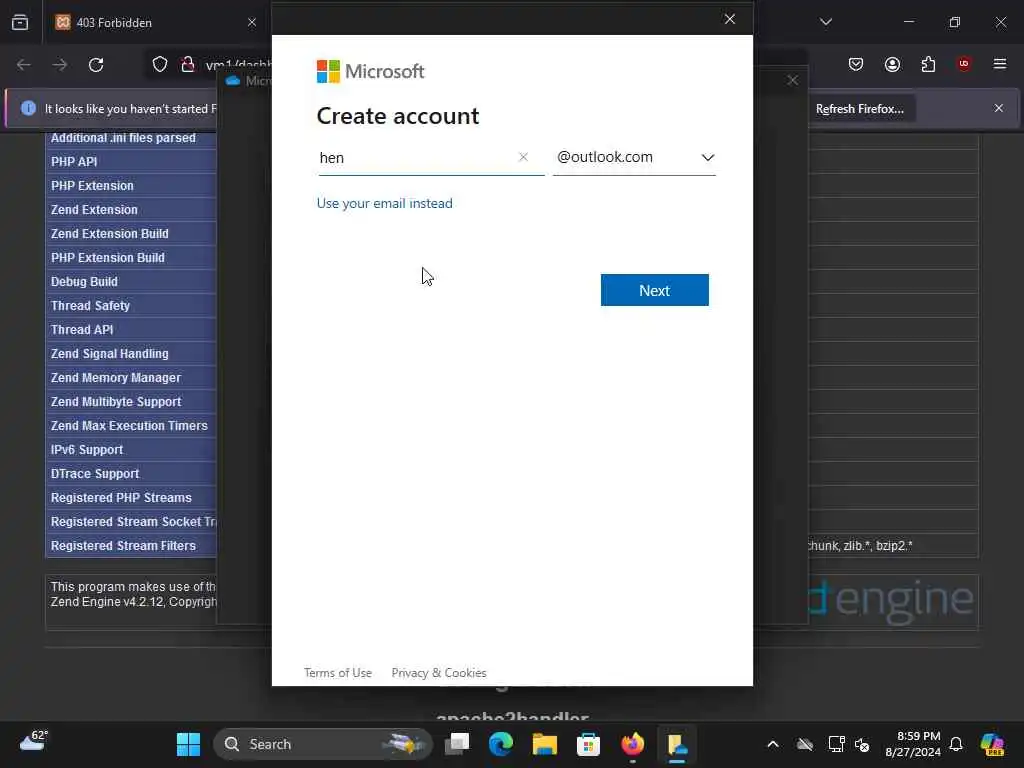Click the 'Debug Build' row label
The image size is (1024, 768).
(84, 281)
